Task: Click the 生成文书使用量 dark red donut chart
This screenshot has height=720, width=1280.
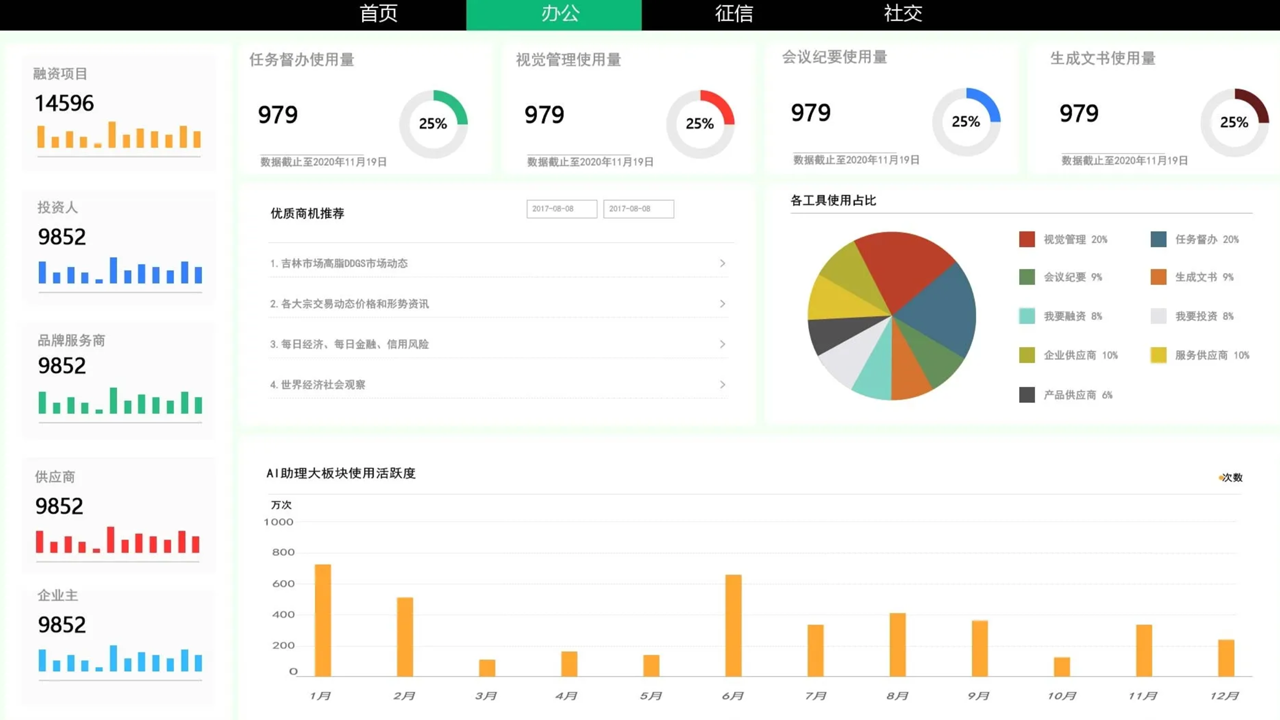Action: pos(1234,122)
